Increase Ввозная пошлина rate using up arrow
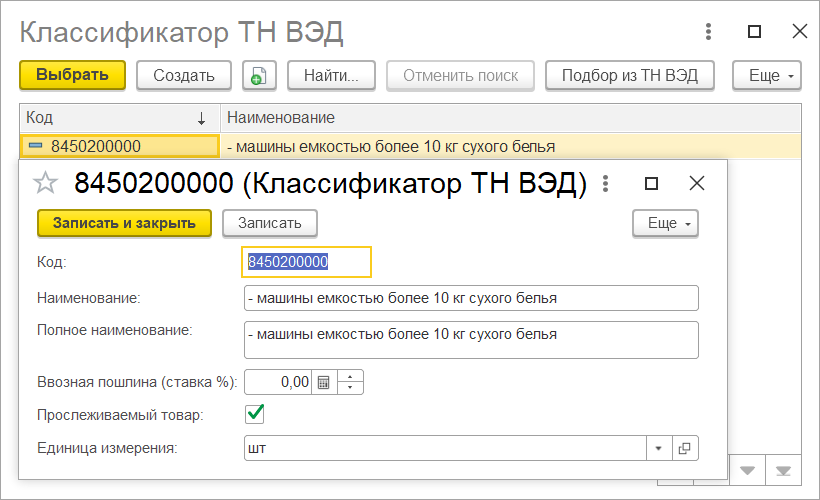This screenshot has height=500, width=820. pos(350,377)
